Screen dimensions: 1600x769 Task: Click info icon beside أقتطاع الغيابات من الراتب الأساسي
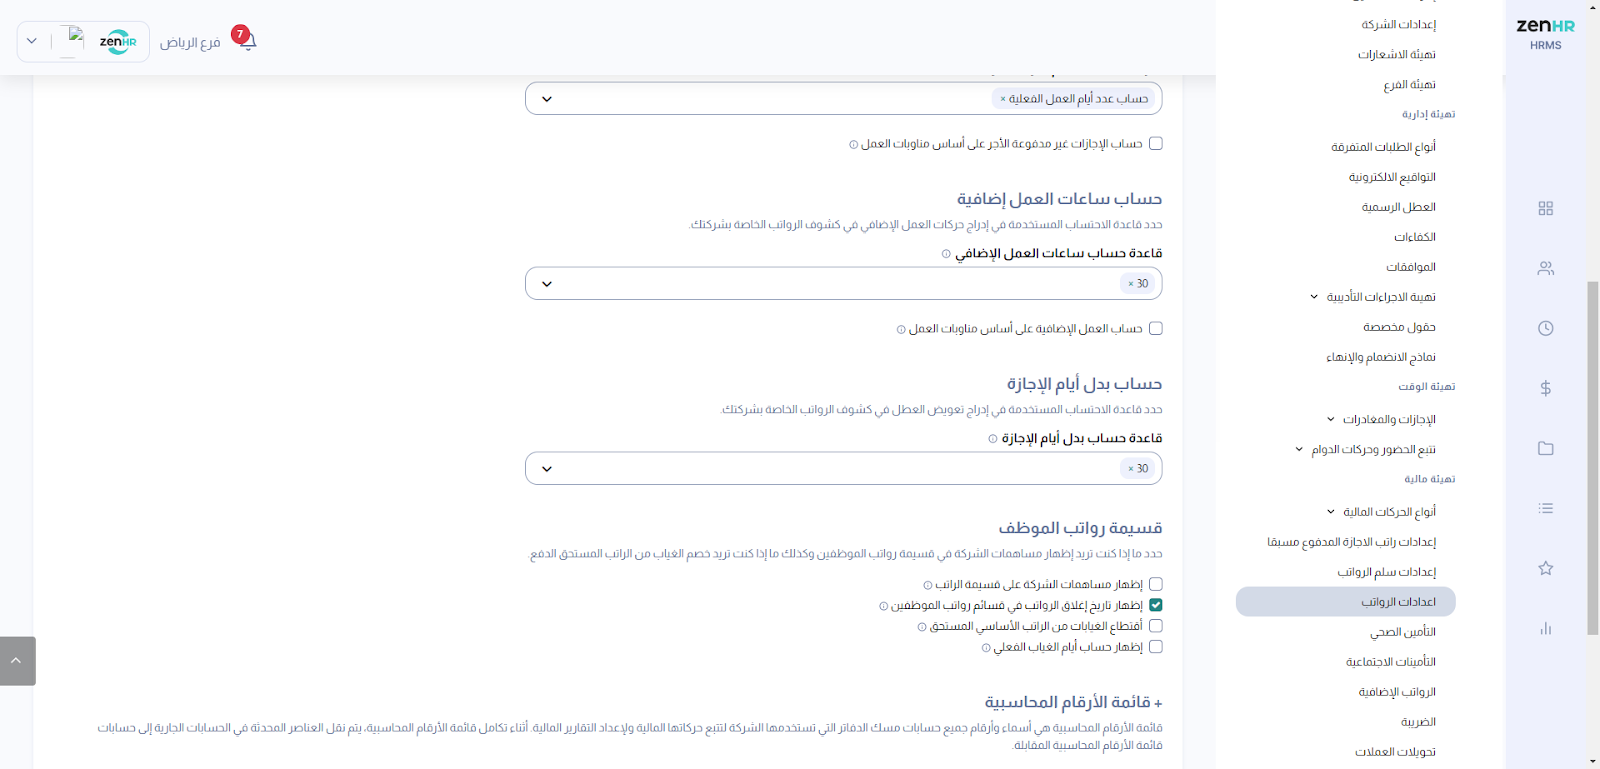coord(922,627)
